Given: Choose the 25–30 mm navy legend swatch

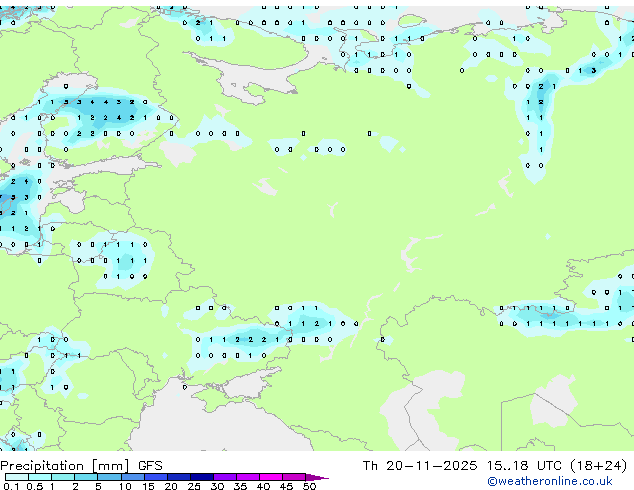Looking at the screenshot, I should click(202, 477).
